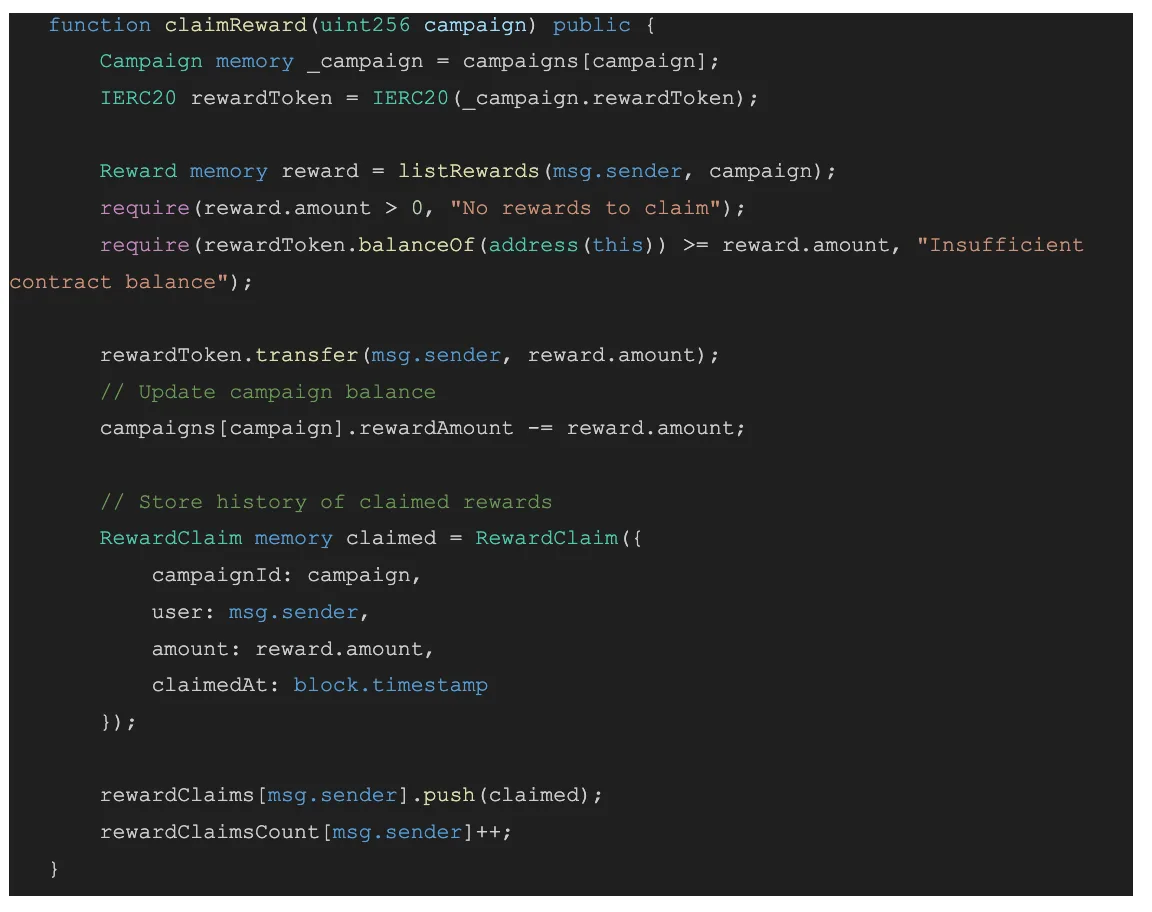Click the // Store history of claimed rewards comment
Viewport: 1152px width, 912px height.
click(x=325, y=502)
